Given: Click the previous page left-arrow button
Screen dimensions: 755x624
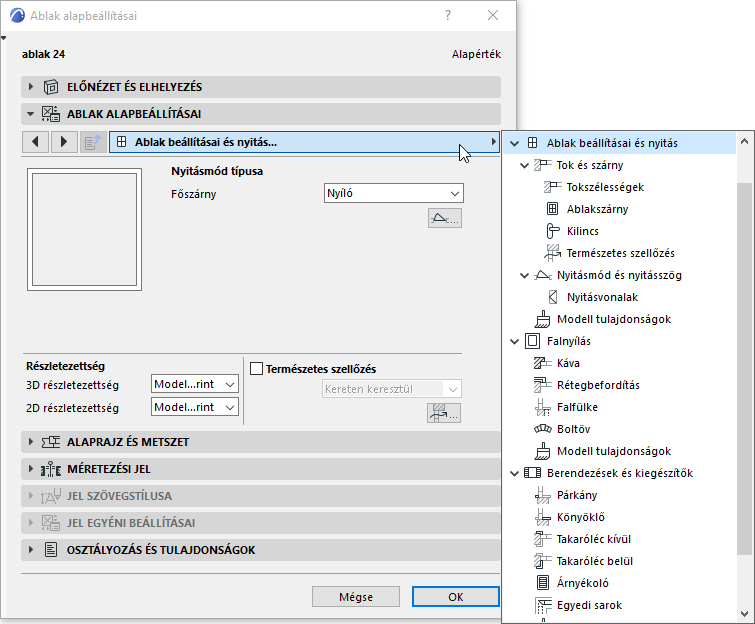Looking at the screenshot, I should [x=35, y=142].
